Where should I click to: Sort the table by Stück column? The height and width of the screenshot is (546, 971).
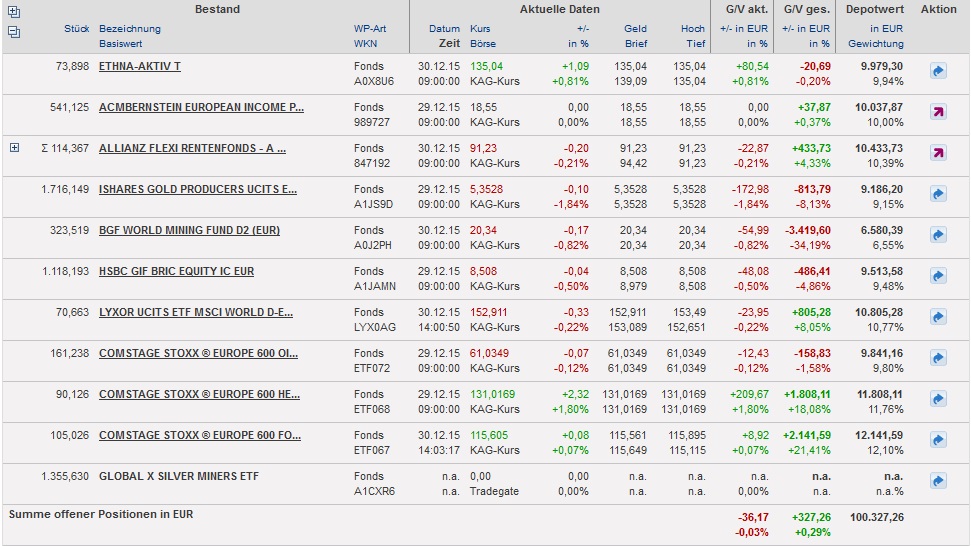(x=77, y=29)
